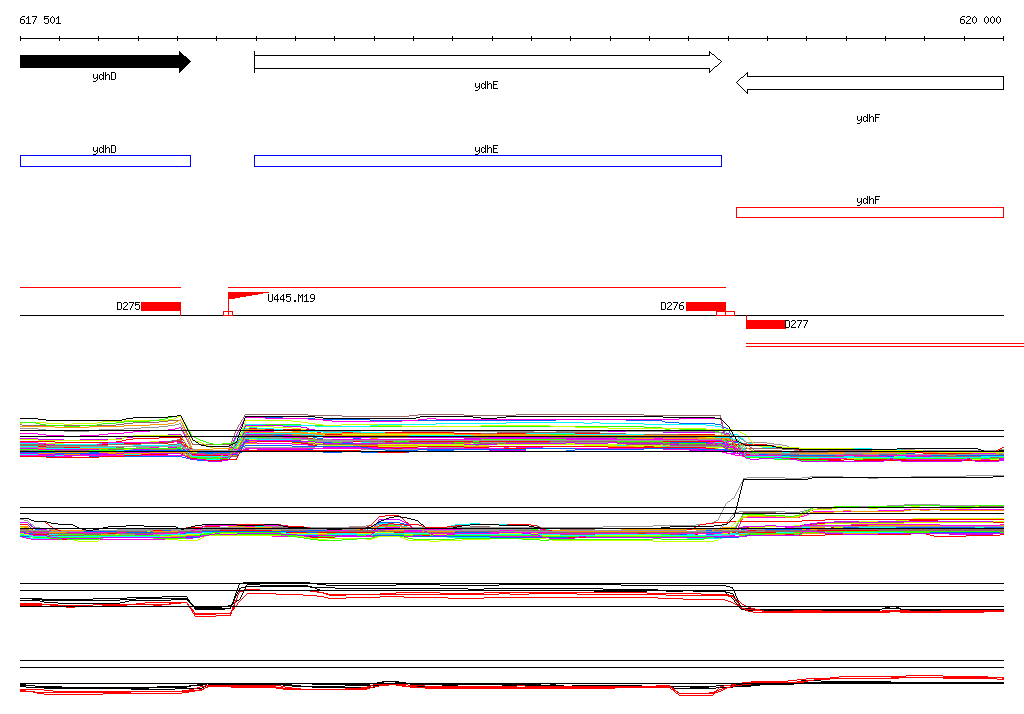Click the black ydhD gene arrow
This screenshot has height=714, width=1024.
105,62
